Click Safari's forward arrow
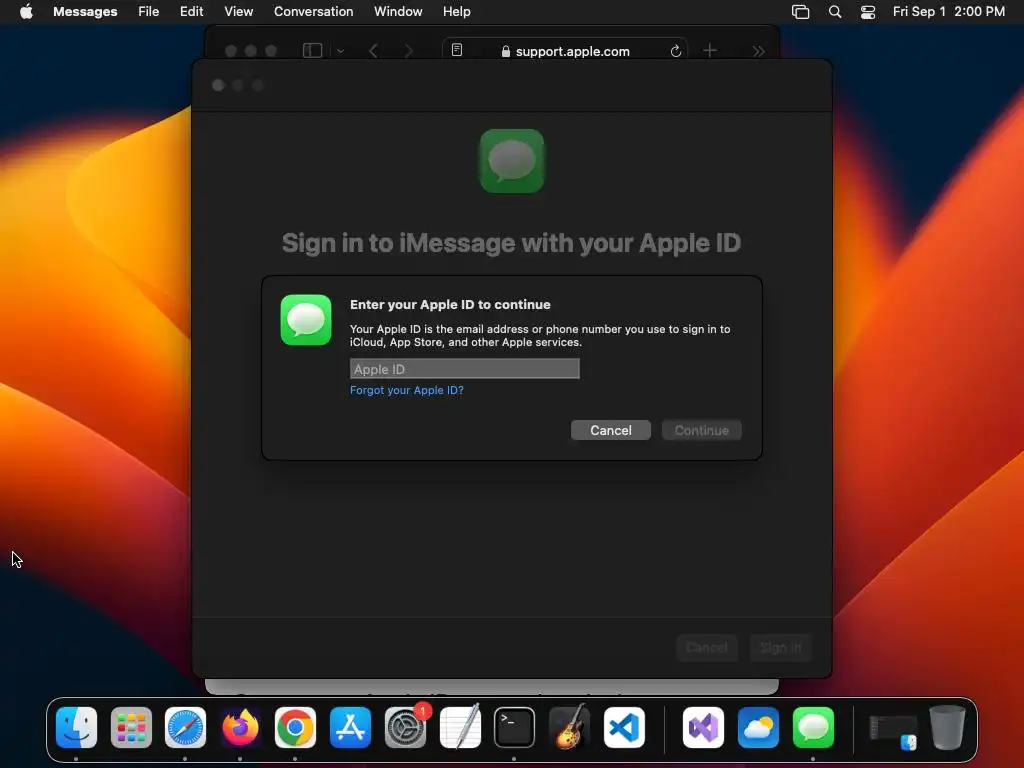The width and height of the screenshot is (1024, 768). (408, 50)
